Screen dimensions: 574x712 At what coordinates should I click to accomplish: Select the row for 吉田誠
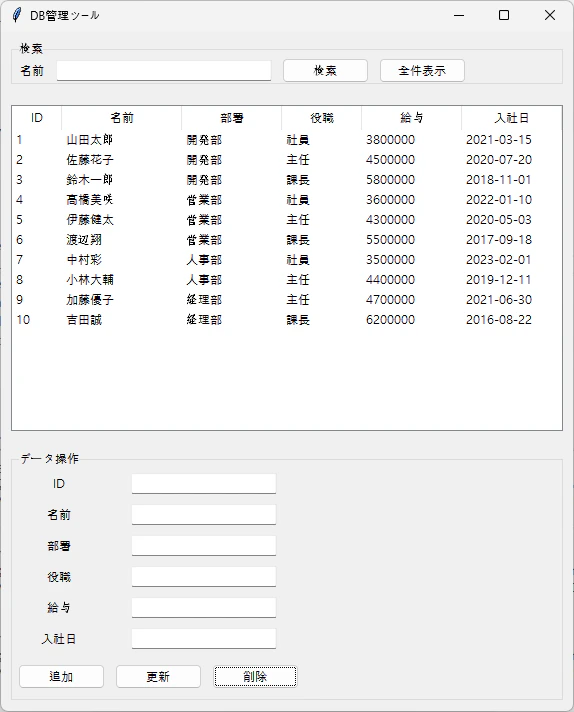click(x=287, y=320)
